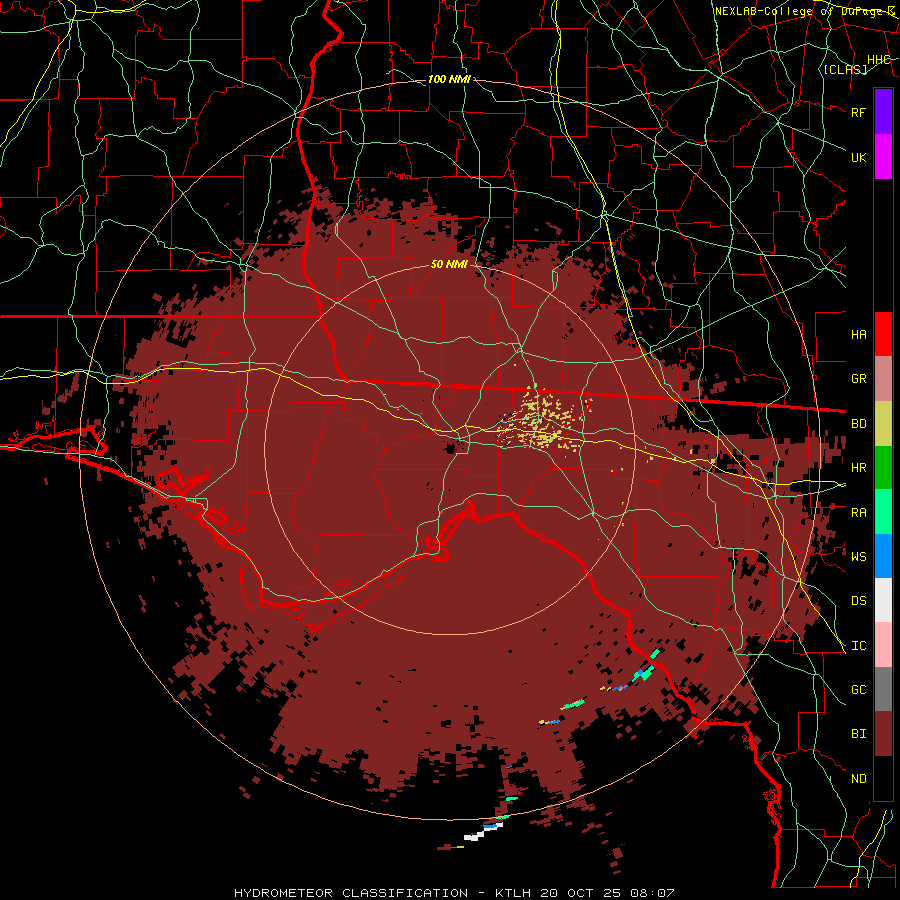The height and width of the screenshot is (900, 900).
Task: Click the 'BI' legend label
Action: click(858, 734)
